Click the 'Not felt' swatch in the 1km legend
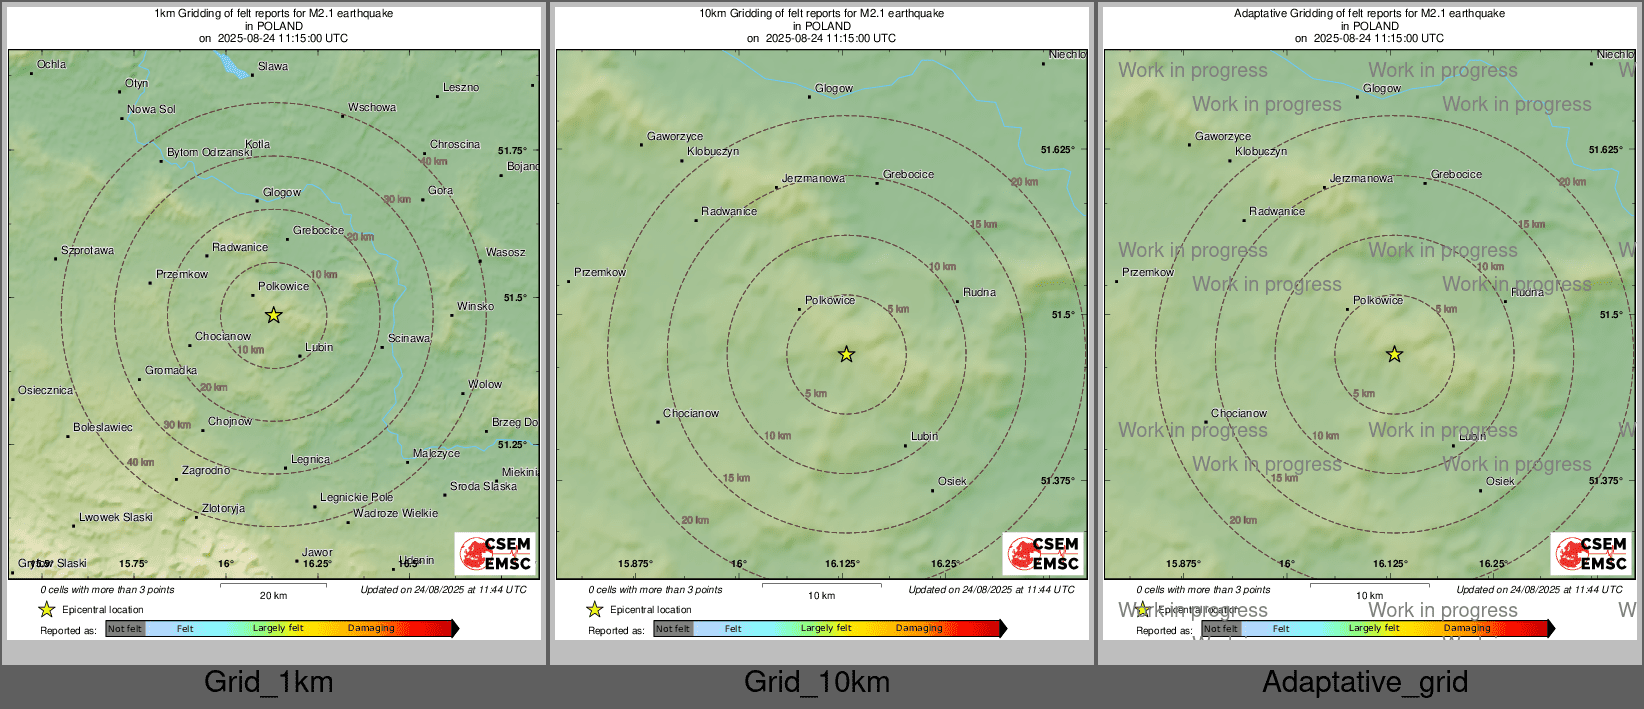 125,629
